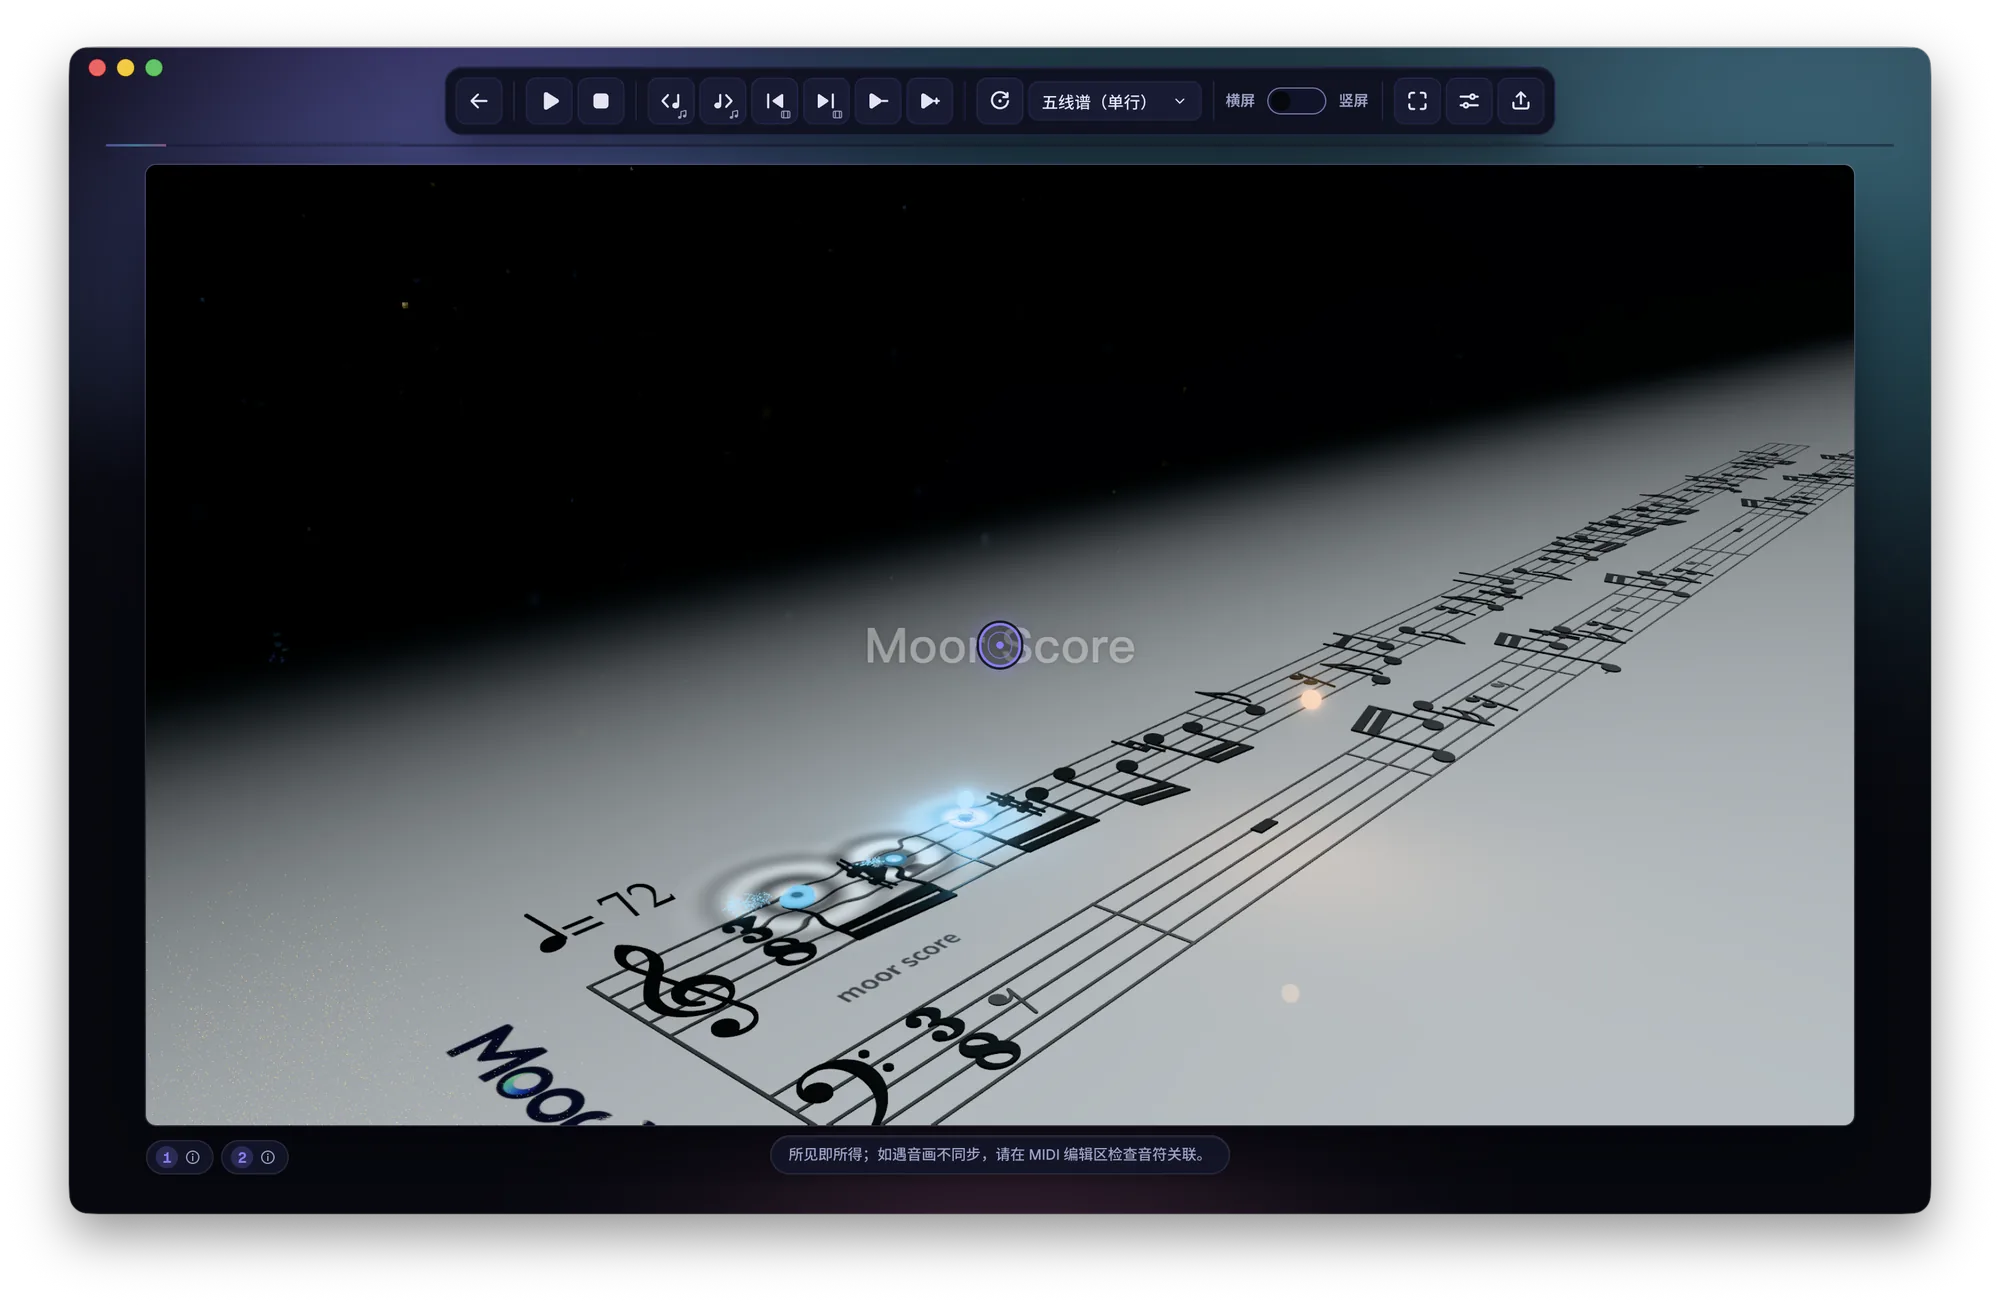
Task: Show info for track 2
Action: pyautogui.click(x=268, y=1157)
